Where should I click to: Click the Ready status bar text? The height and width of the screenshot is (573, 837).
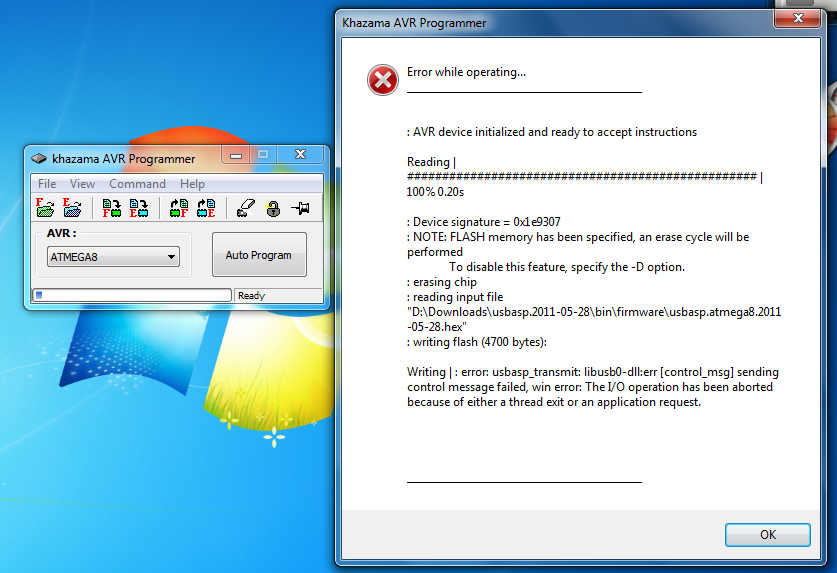pyautogui.click(x=251, y=295)
